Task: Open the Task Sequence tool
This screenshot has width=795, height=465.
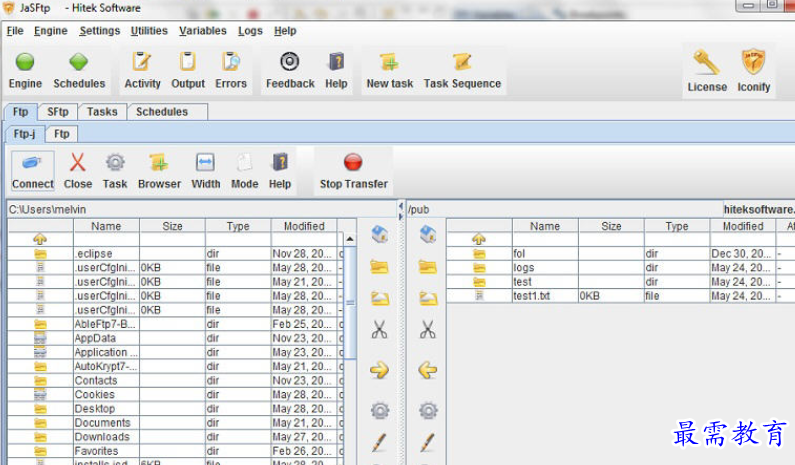Action: [462, 62]
